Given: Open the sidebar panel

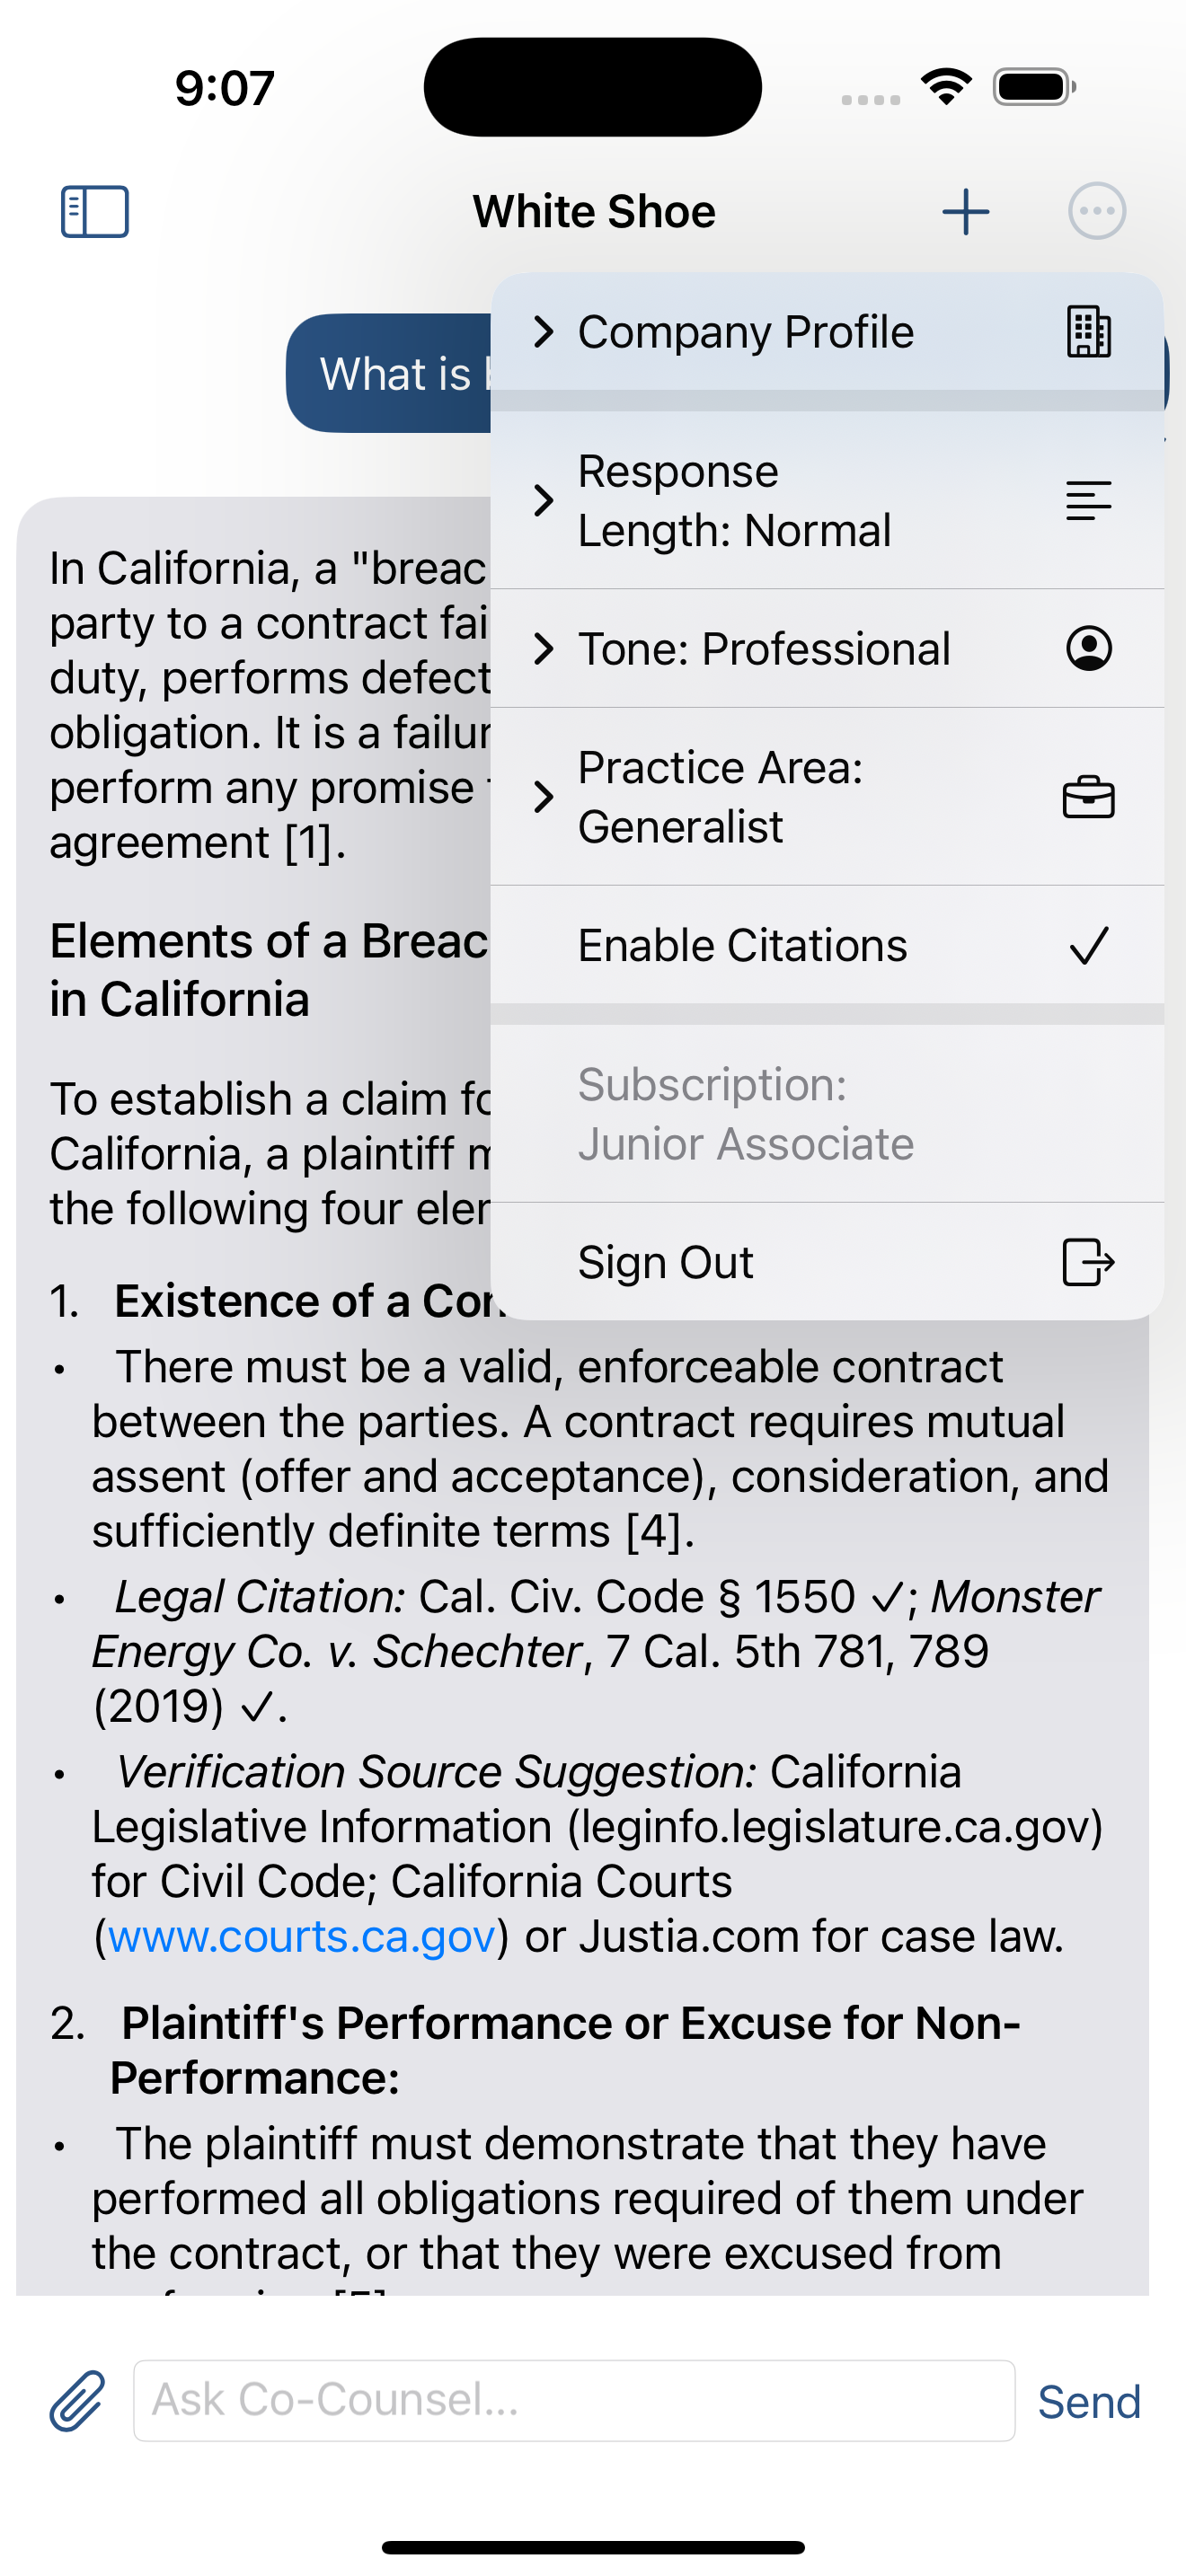Looking at the screenshot, I should coord(95,211).
